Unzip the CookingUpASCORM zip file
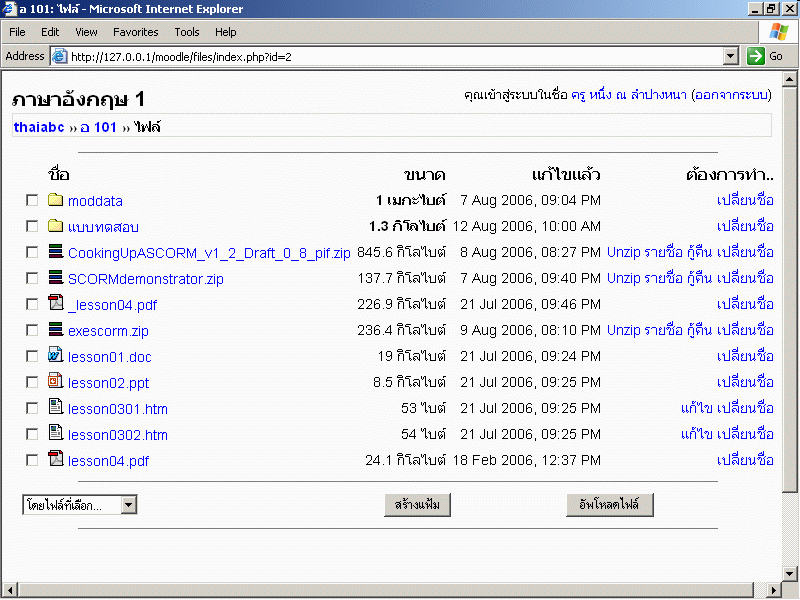Image resolution: width=800 pixels, height=600 pixels. [623, 252]
